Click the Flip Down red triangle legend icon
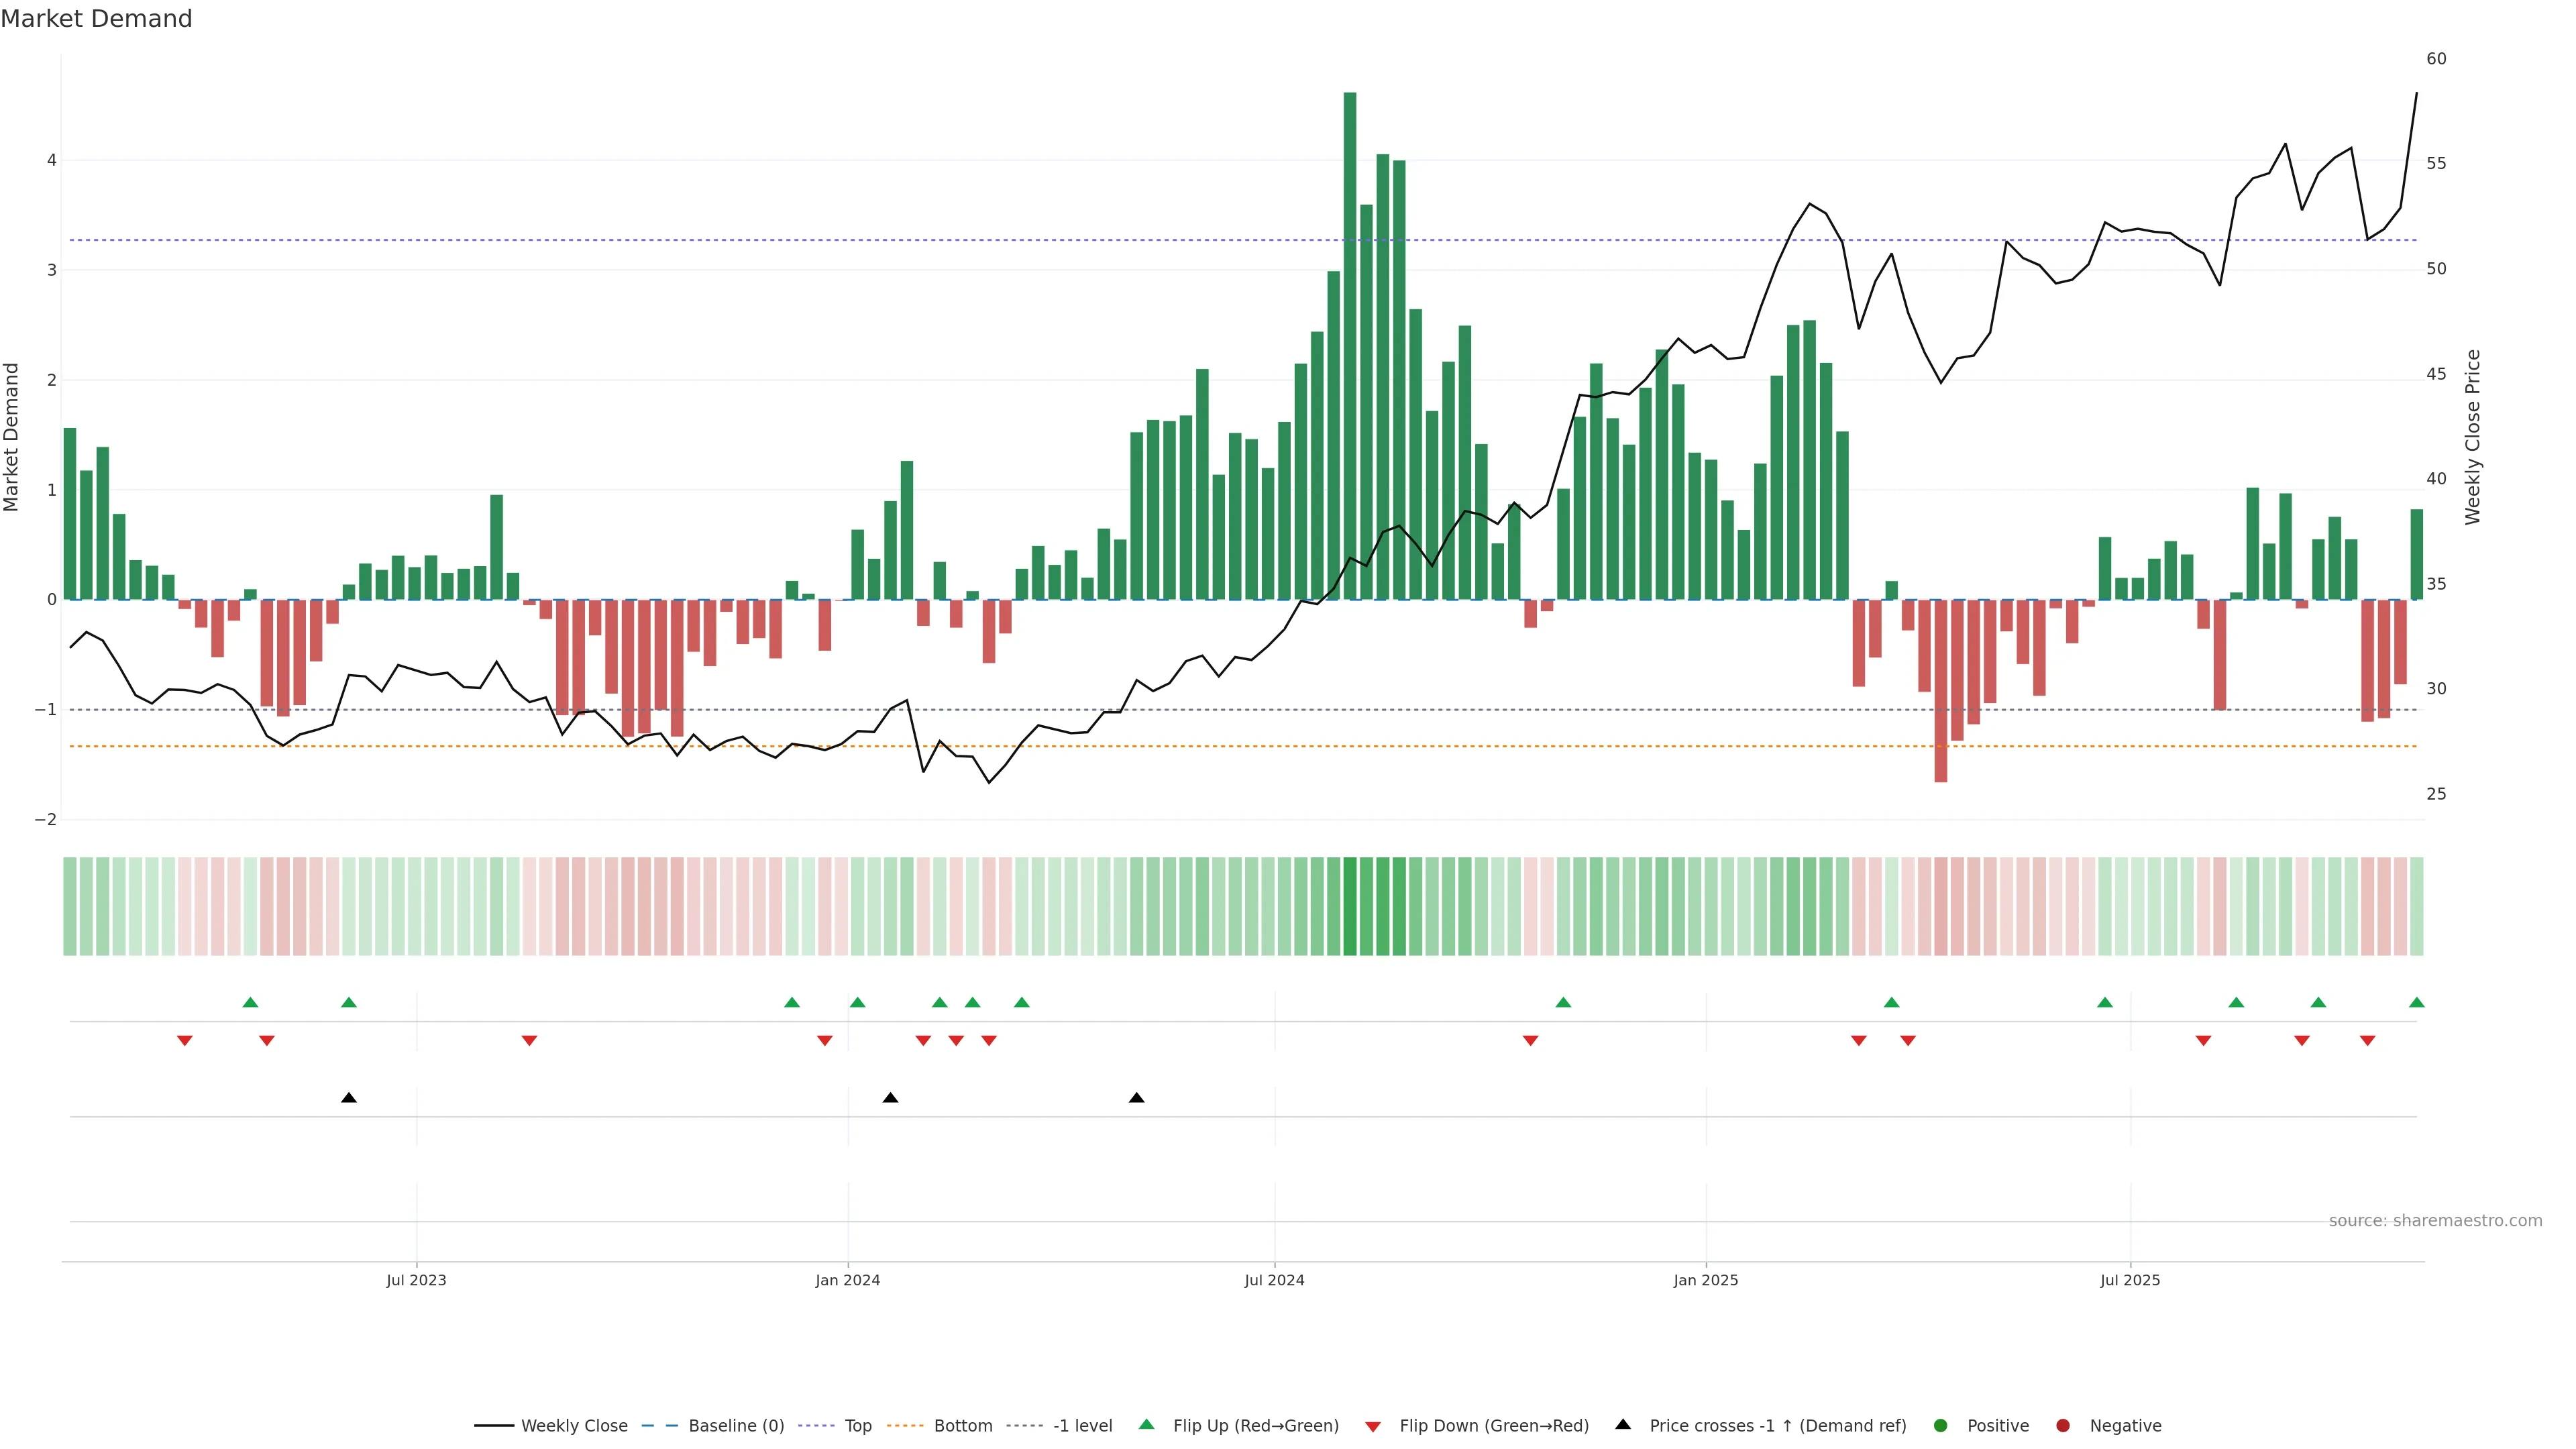This screenshot has width=2576, height=1449. pyautogui.click(x=1373, y=1426)
